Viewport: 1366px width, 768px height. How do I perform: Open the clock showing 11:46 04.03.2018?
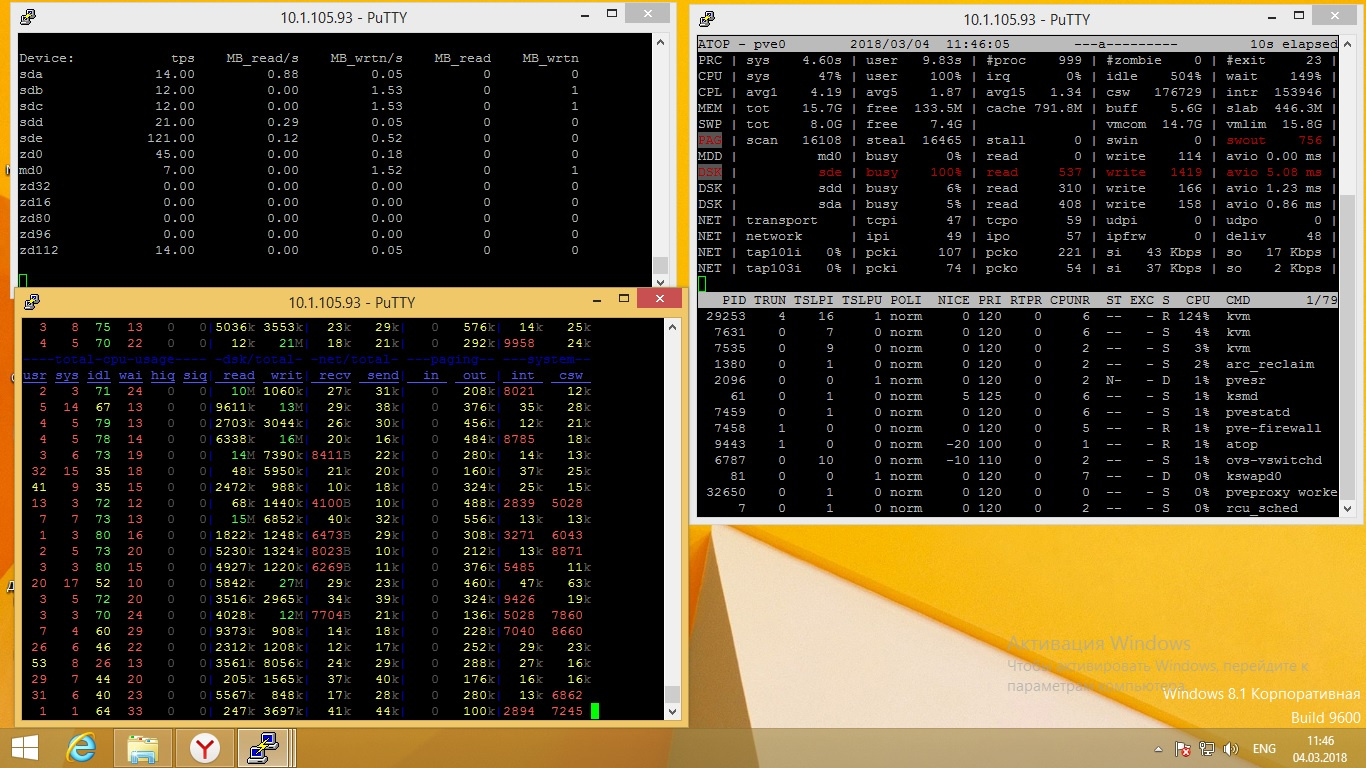(1320, 748)
